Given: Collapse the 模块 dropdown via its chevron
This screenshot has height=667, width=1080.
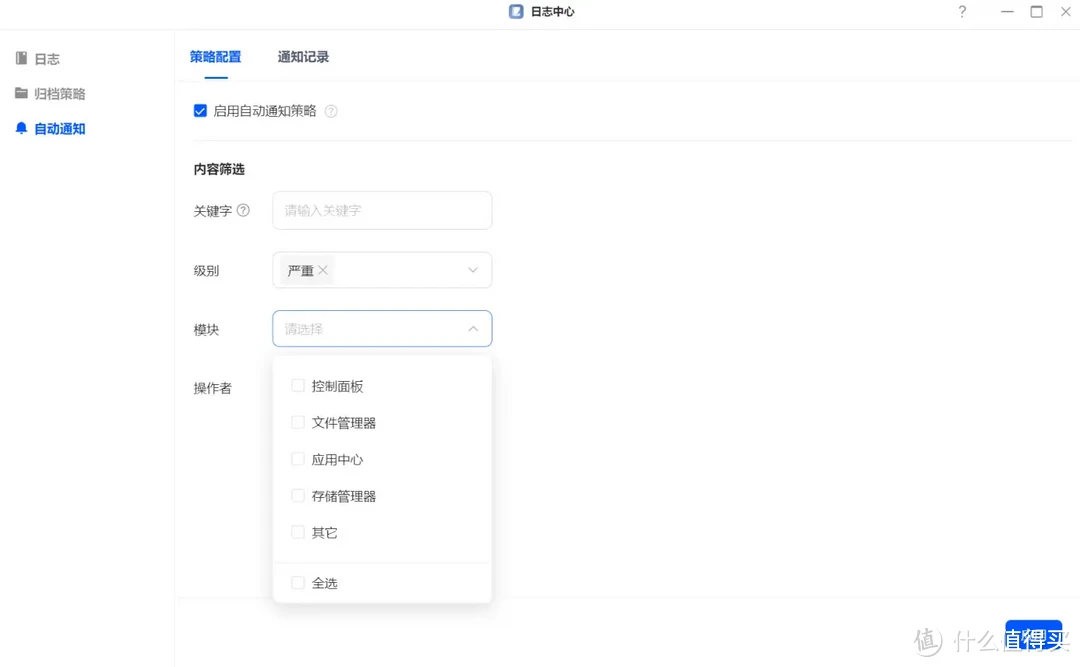Looking at the screenshot, I should (x=472, y=328).
